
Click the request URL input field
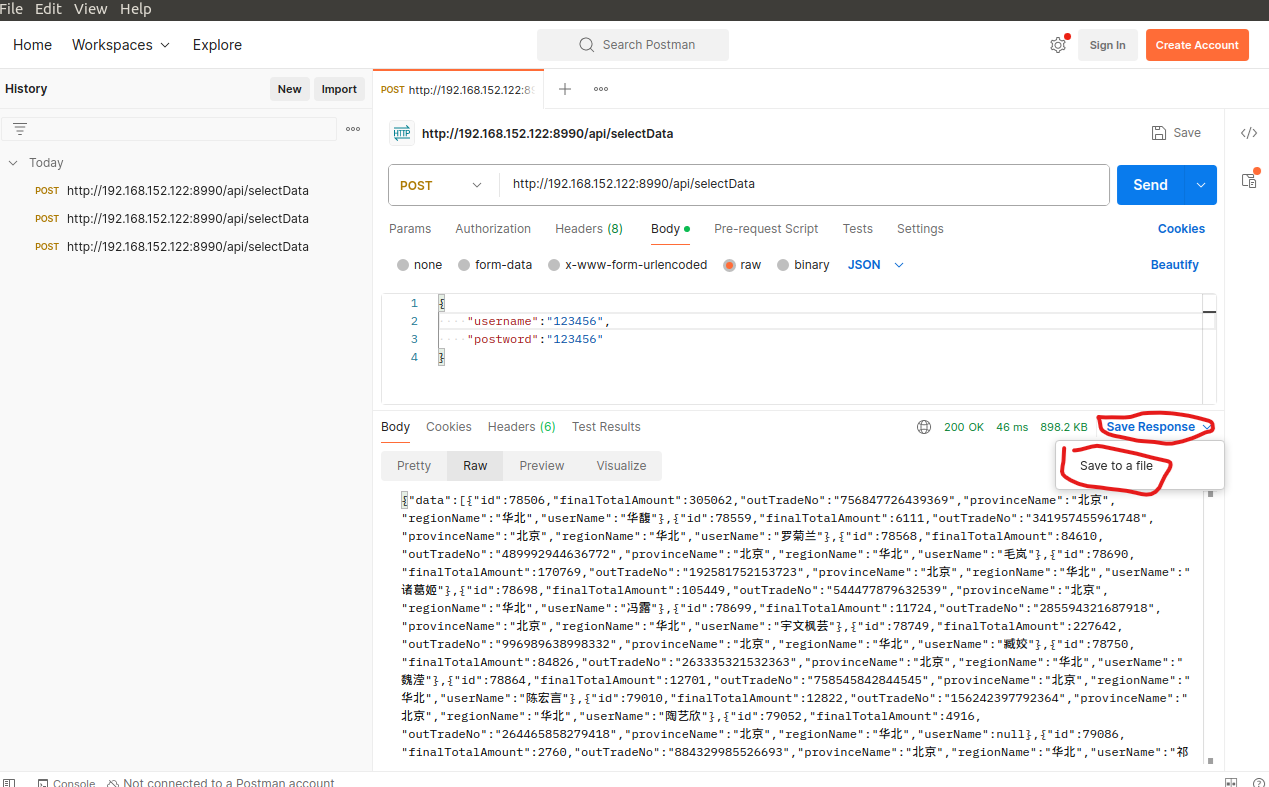pos(804,185)
